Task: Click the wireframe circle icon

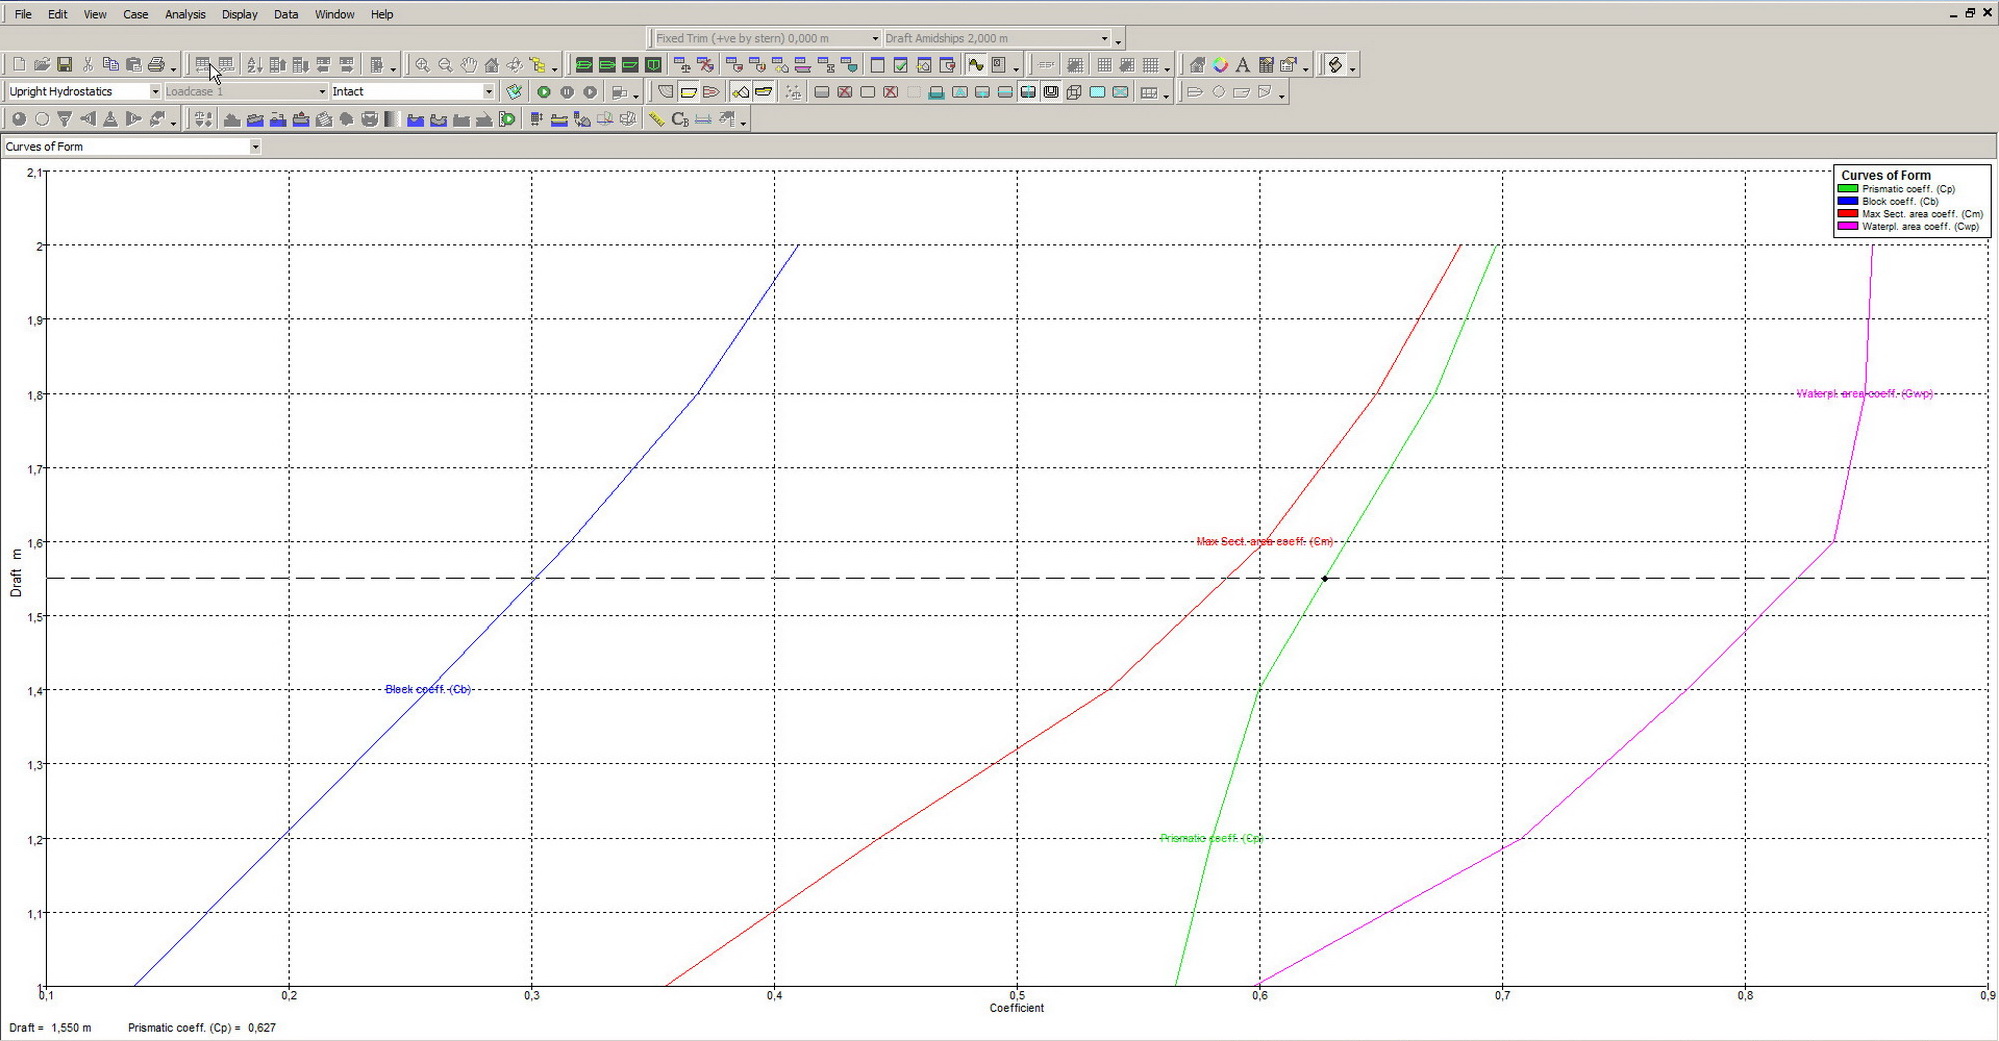Action: 42,119
